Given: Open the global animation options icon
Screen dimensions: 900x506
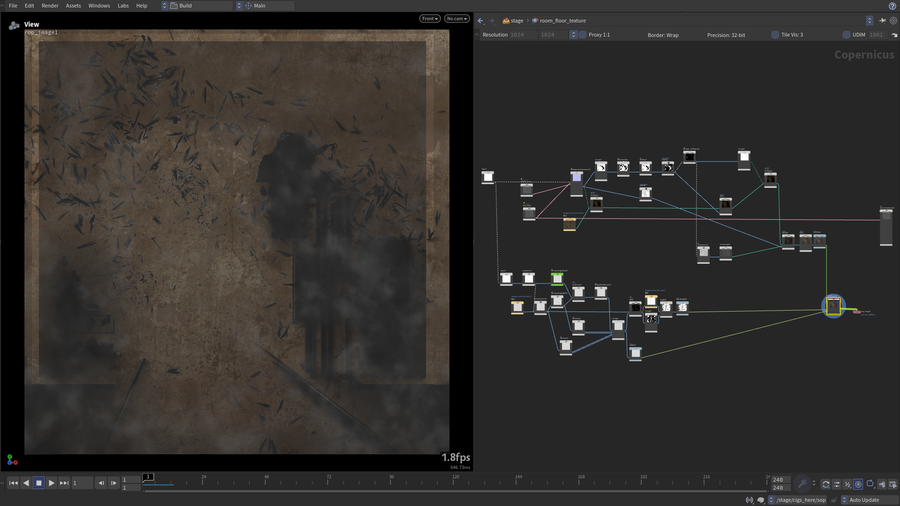Looking at the screenshot, I should 836,484.
